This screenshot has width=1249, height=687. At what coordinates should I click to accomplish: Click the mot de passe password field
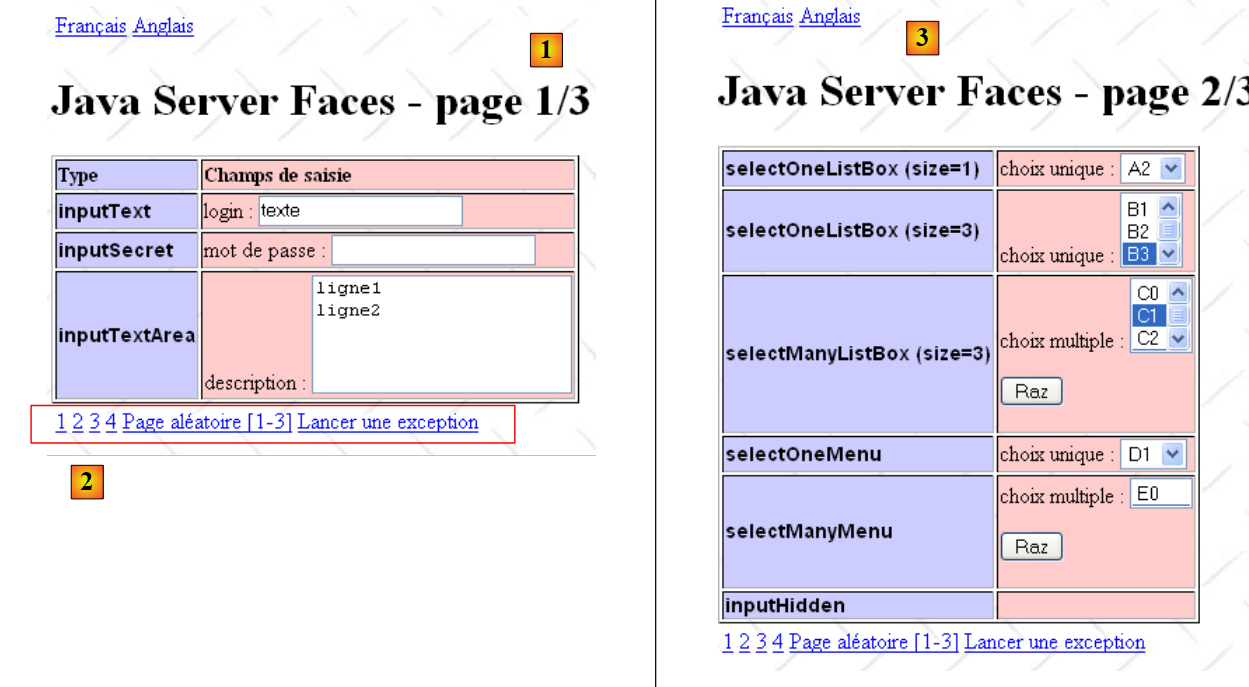click(433, 250)
